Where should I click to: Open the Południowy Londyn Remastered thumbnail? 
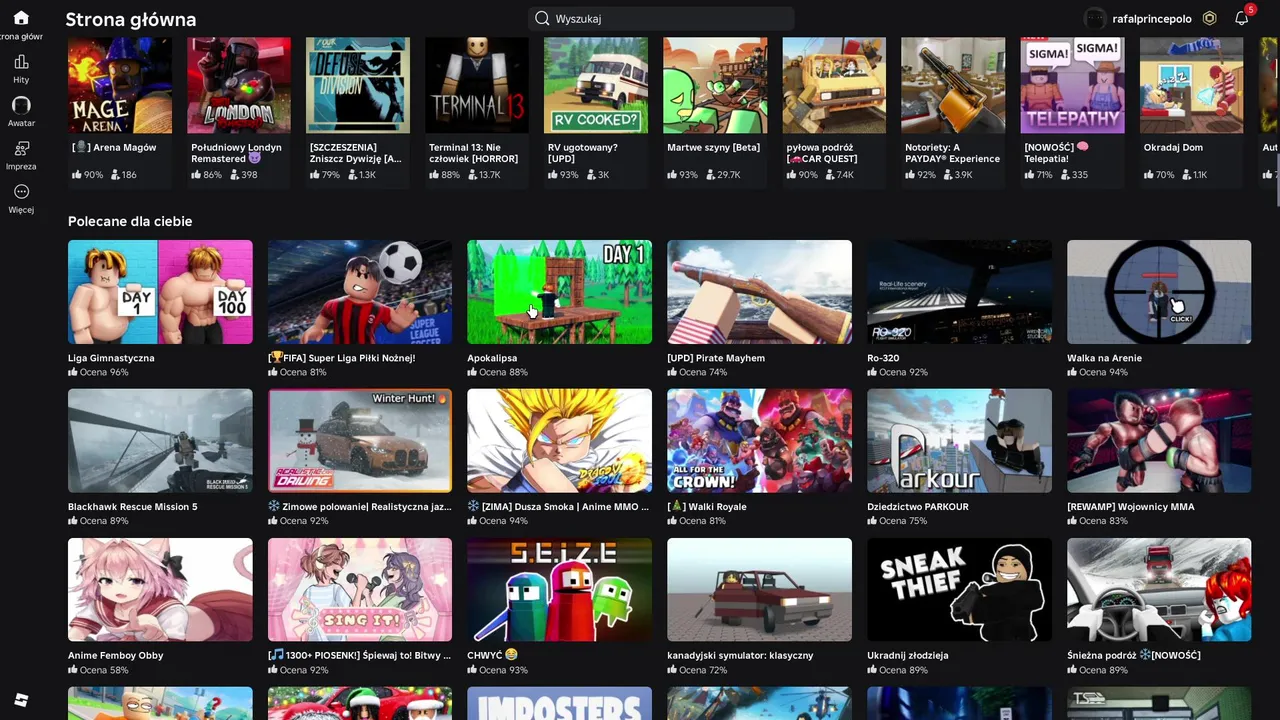click(x=239, y=86)
